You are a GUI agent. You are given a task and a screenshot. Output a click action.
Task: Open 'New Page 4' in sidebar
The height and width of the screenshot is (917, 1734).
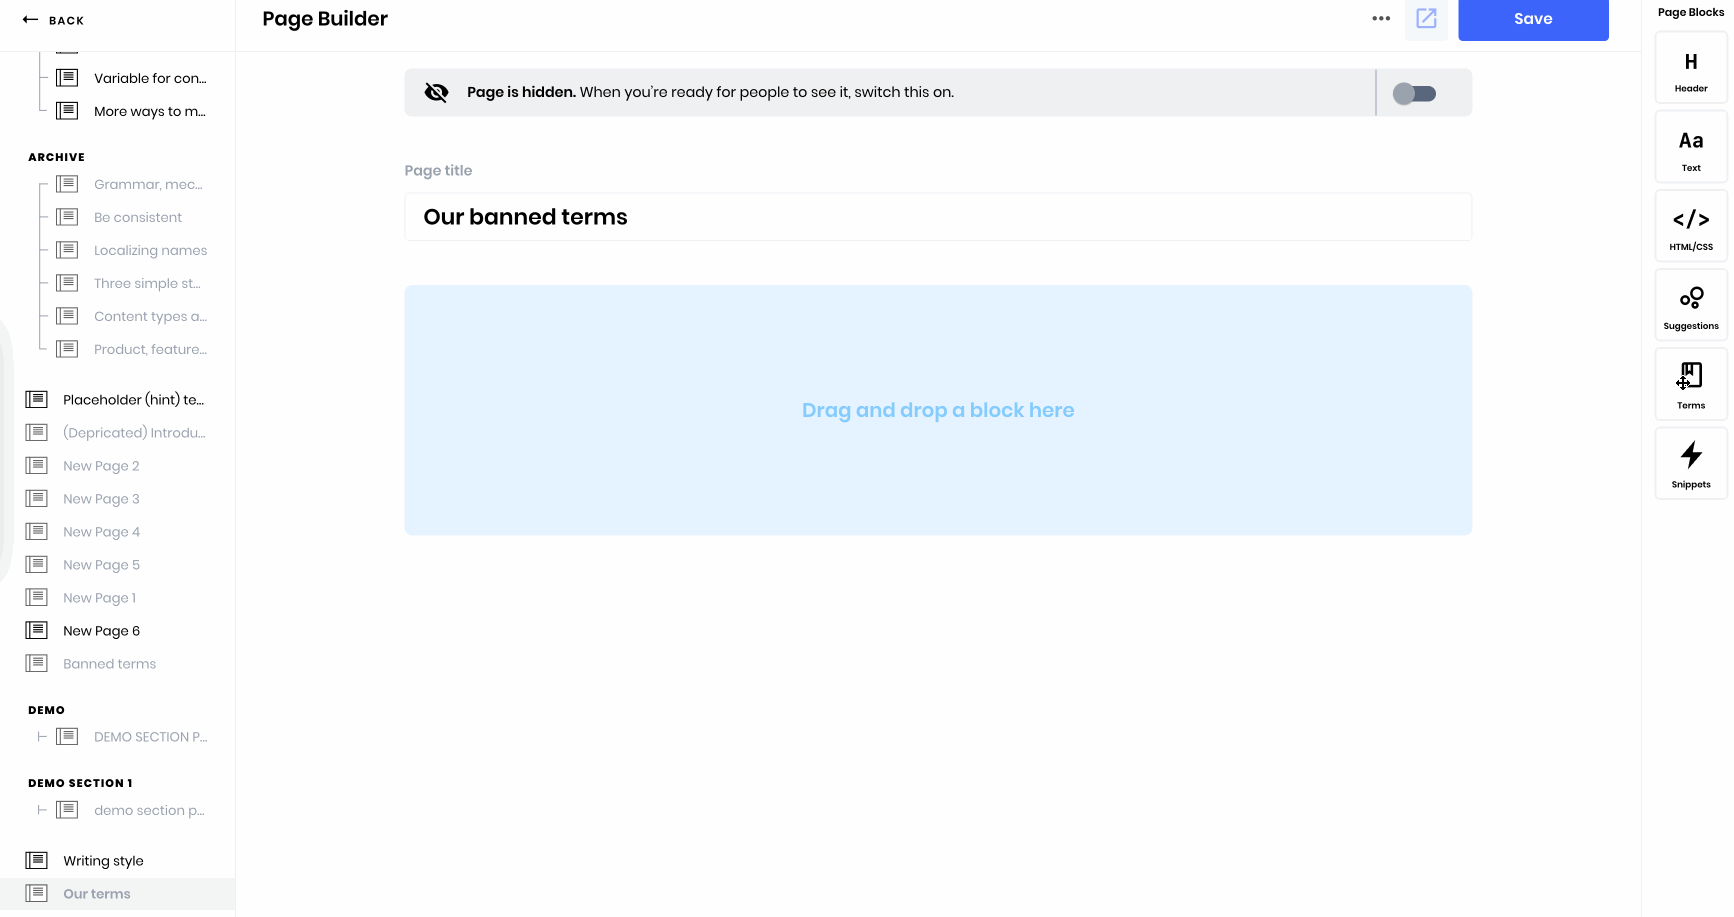click(x=101, y=532)
